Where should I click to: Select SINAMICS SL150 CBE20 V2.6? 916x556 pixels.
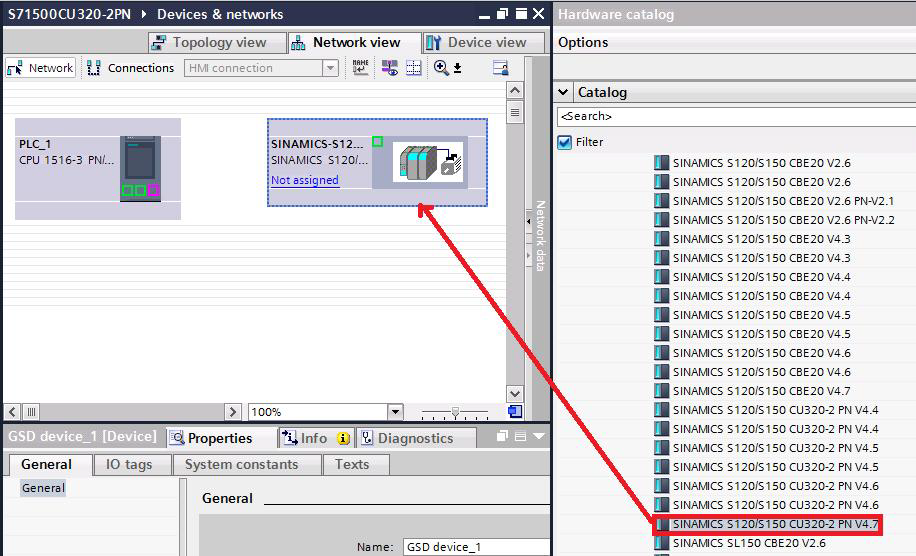point(749,543)
